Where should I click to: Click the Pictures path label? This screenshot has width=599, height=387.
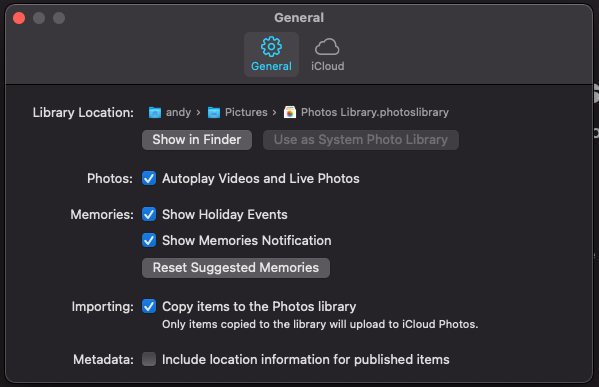tap(246, 112)
